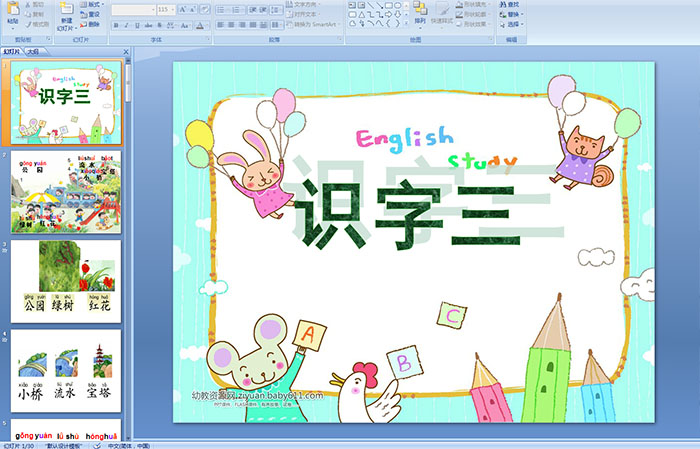The height and width of the screenshot is (449, 700).
Task: Click Reset (重设) slide button
Action: (90, 15)
